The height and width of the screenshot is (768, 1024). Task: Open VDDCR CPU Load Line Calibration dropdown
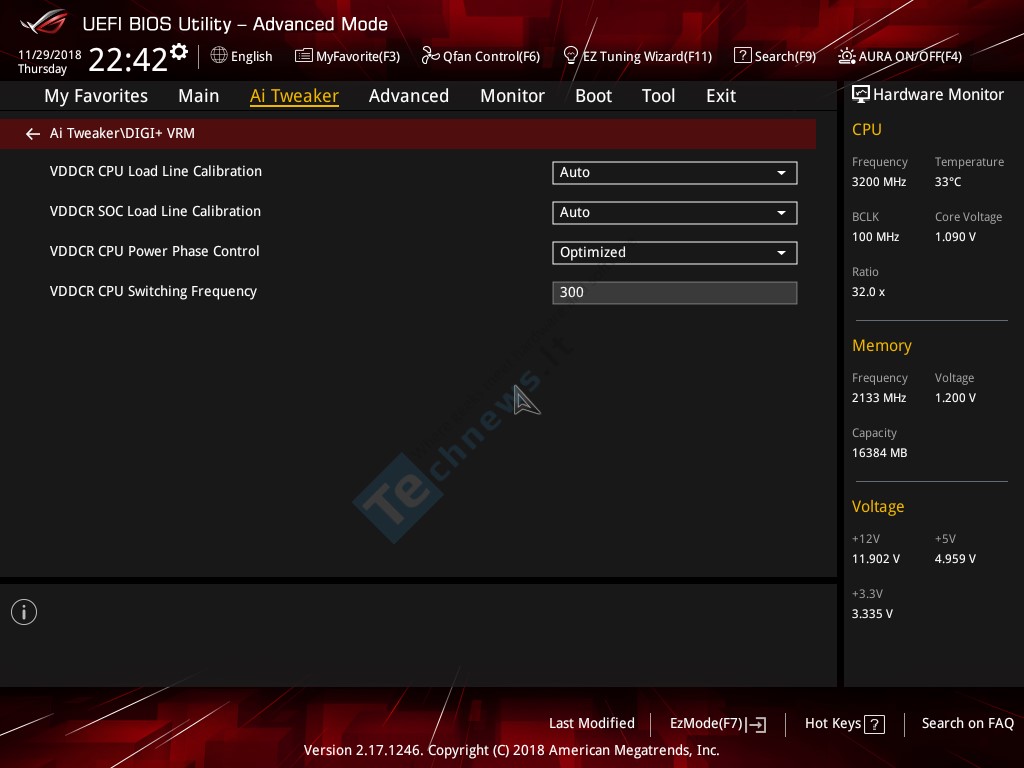675,172
